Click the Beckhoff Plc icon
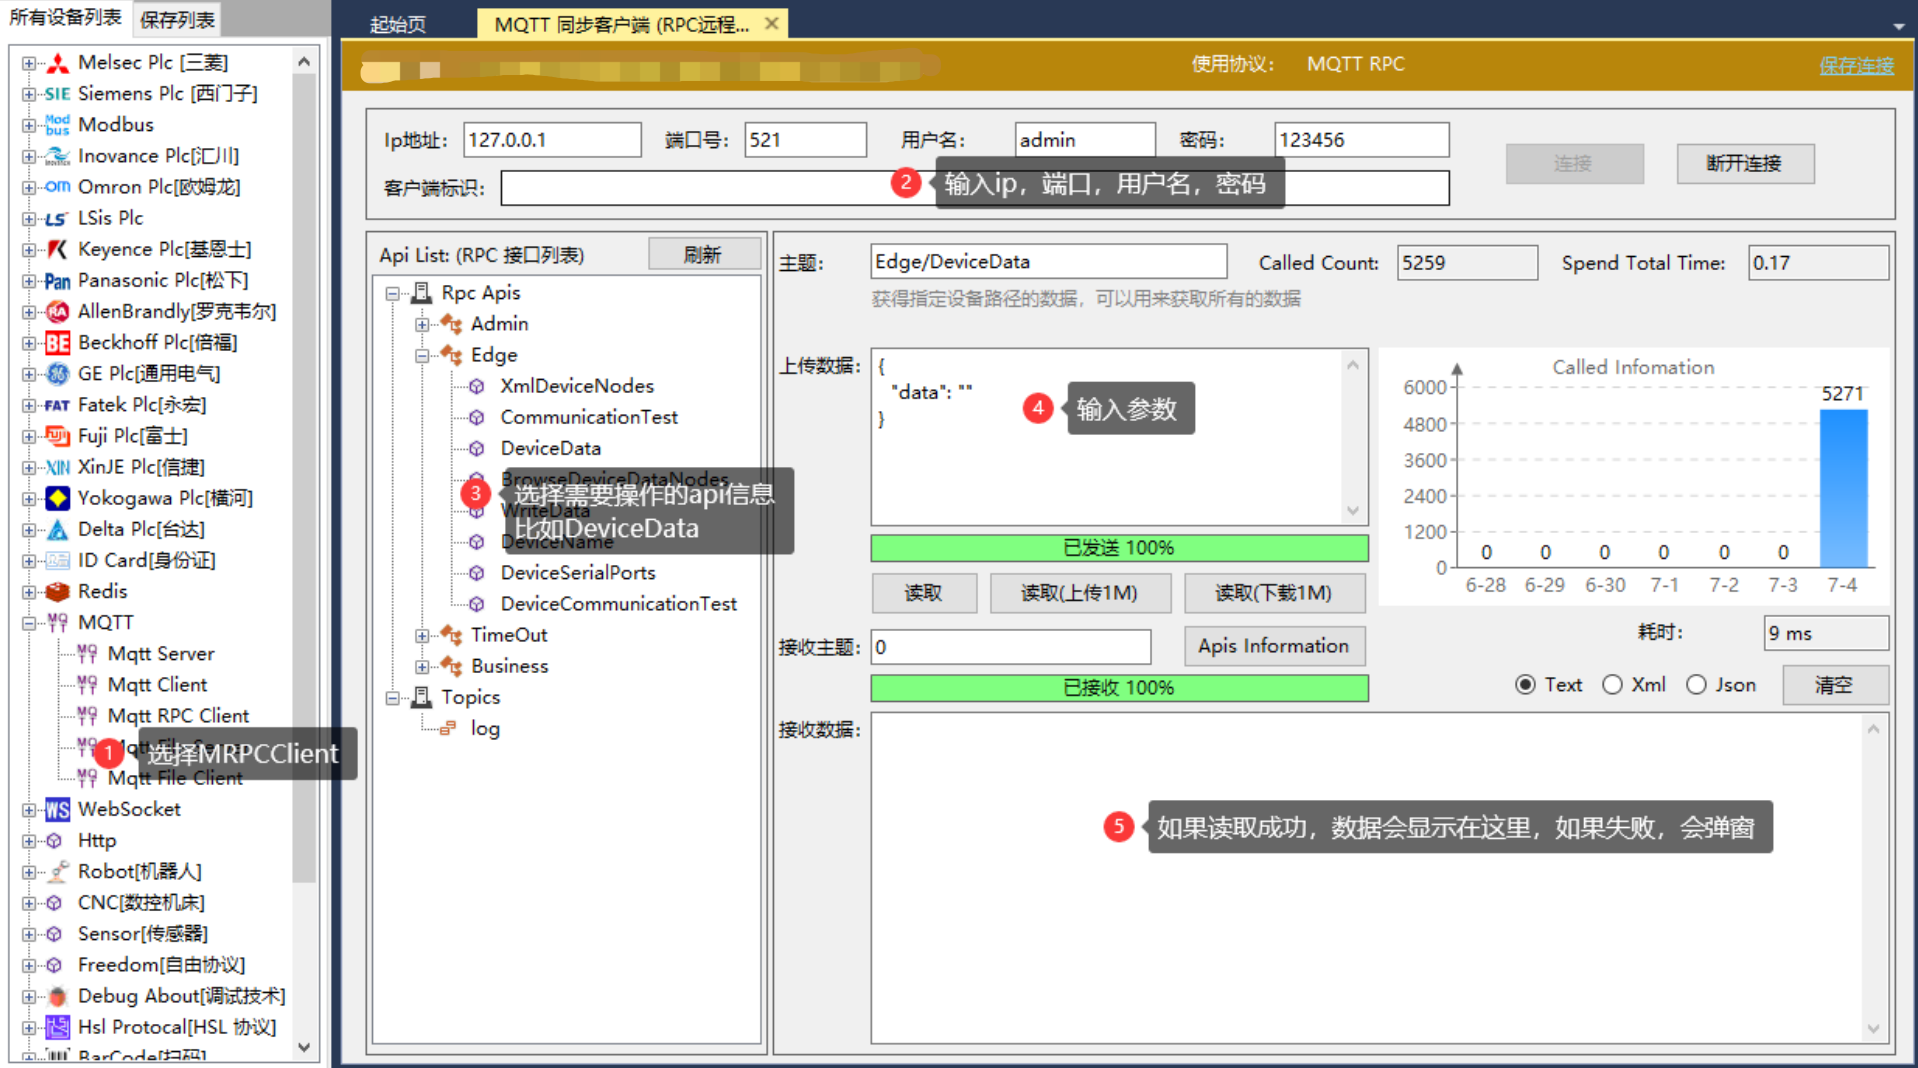Screen dimensions: 1918x1068 click(x=57, y=343)
